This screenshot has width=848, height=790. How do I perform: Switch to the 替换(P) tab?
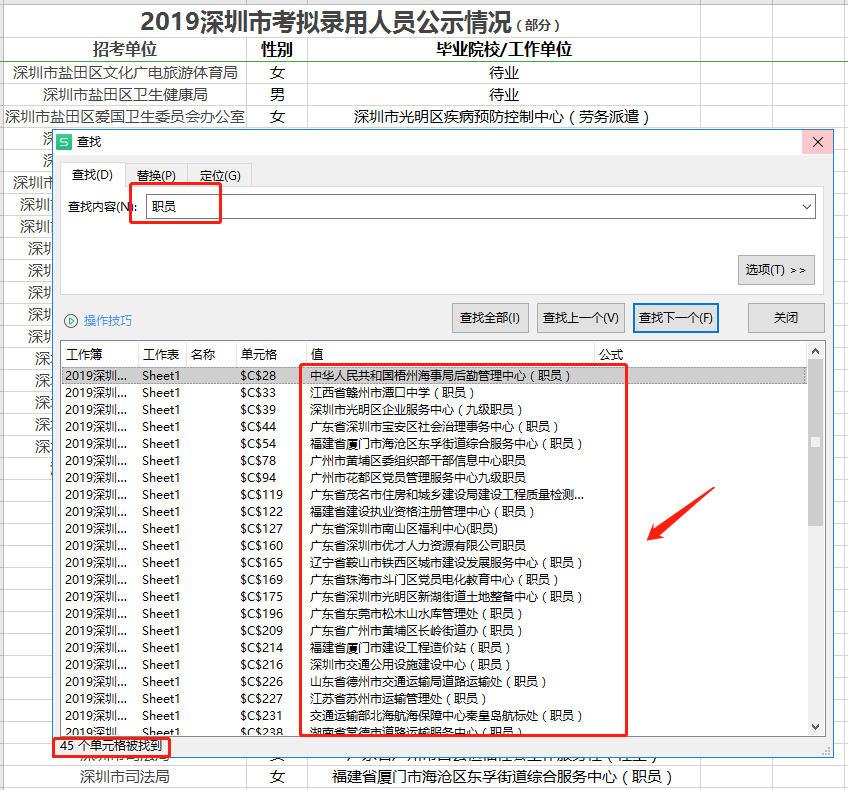[x=156, y=176]
